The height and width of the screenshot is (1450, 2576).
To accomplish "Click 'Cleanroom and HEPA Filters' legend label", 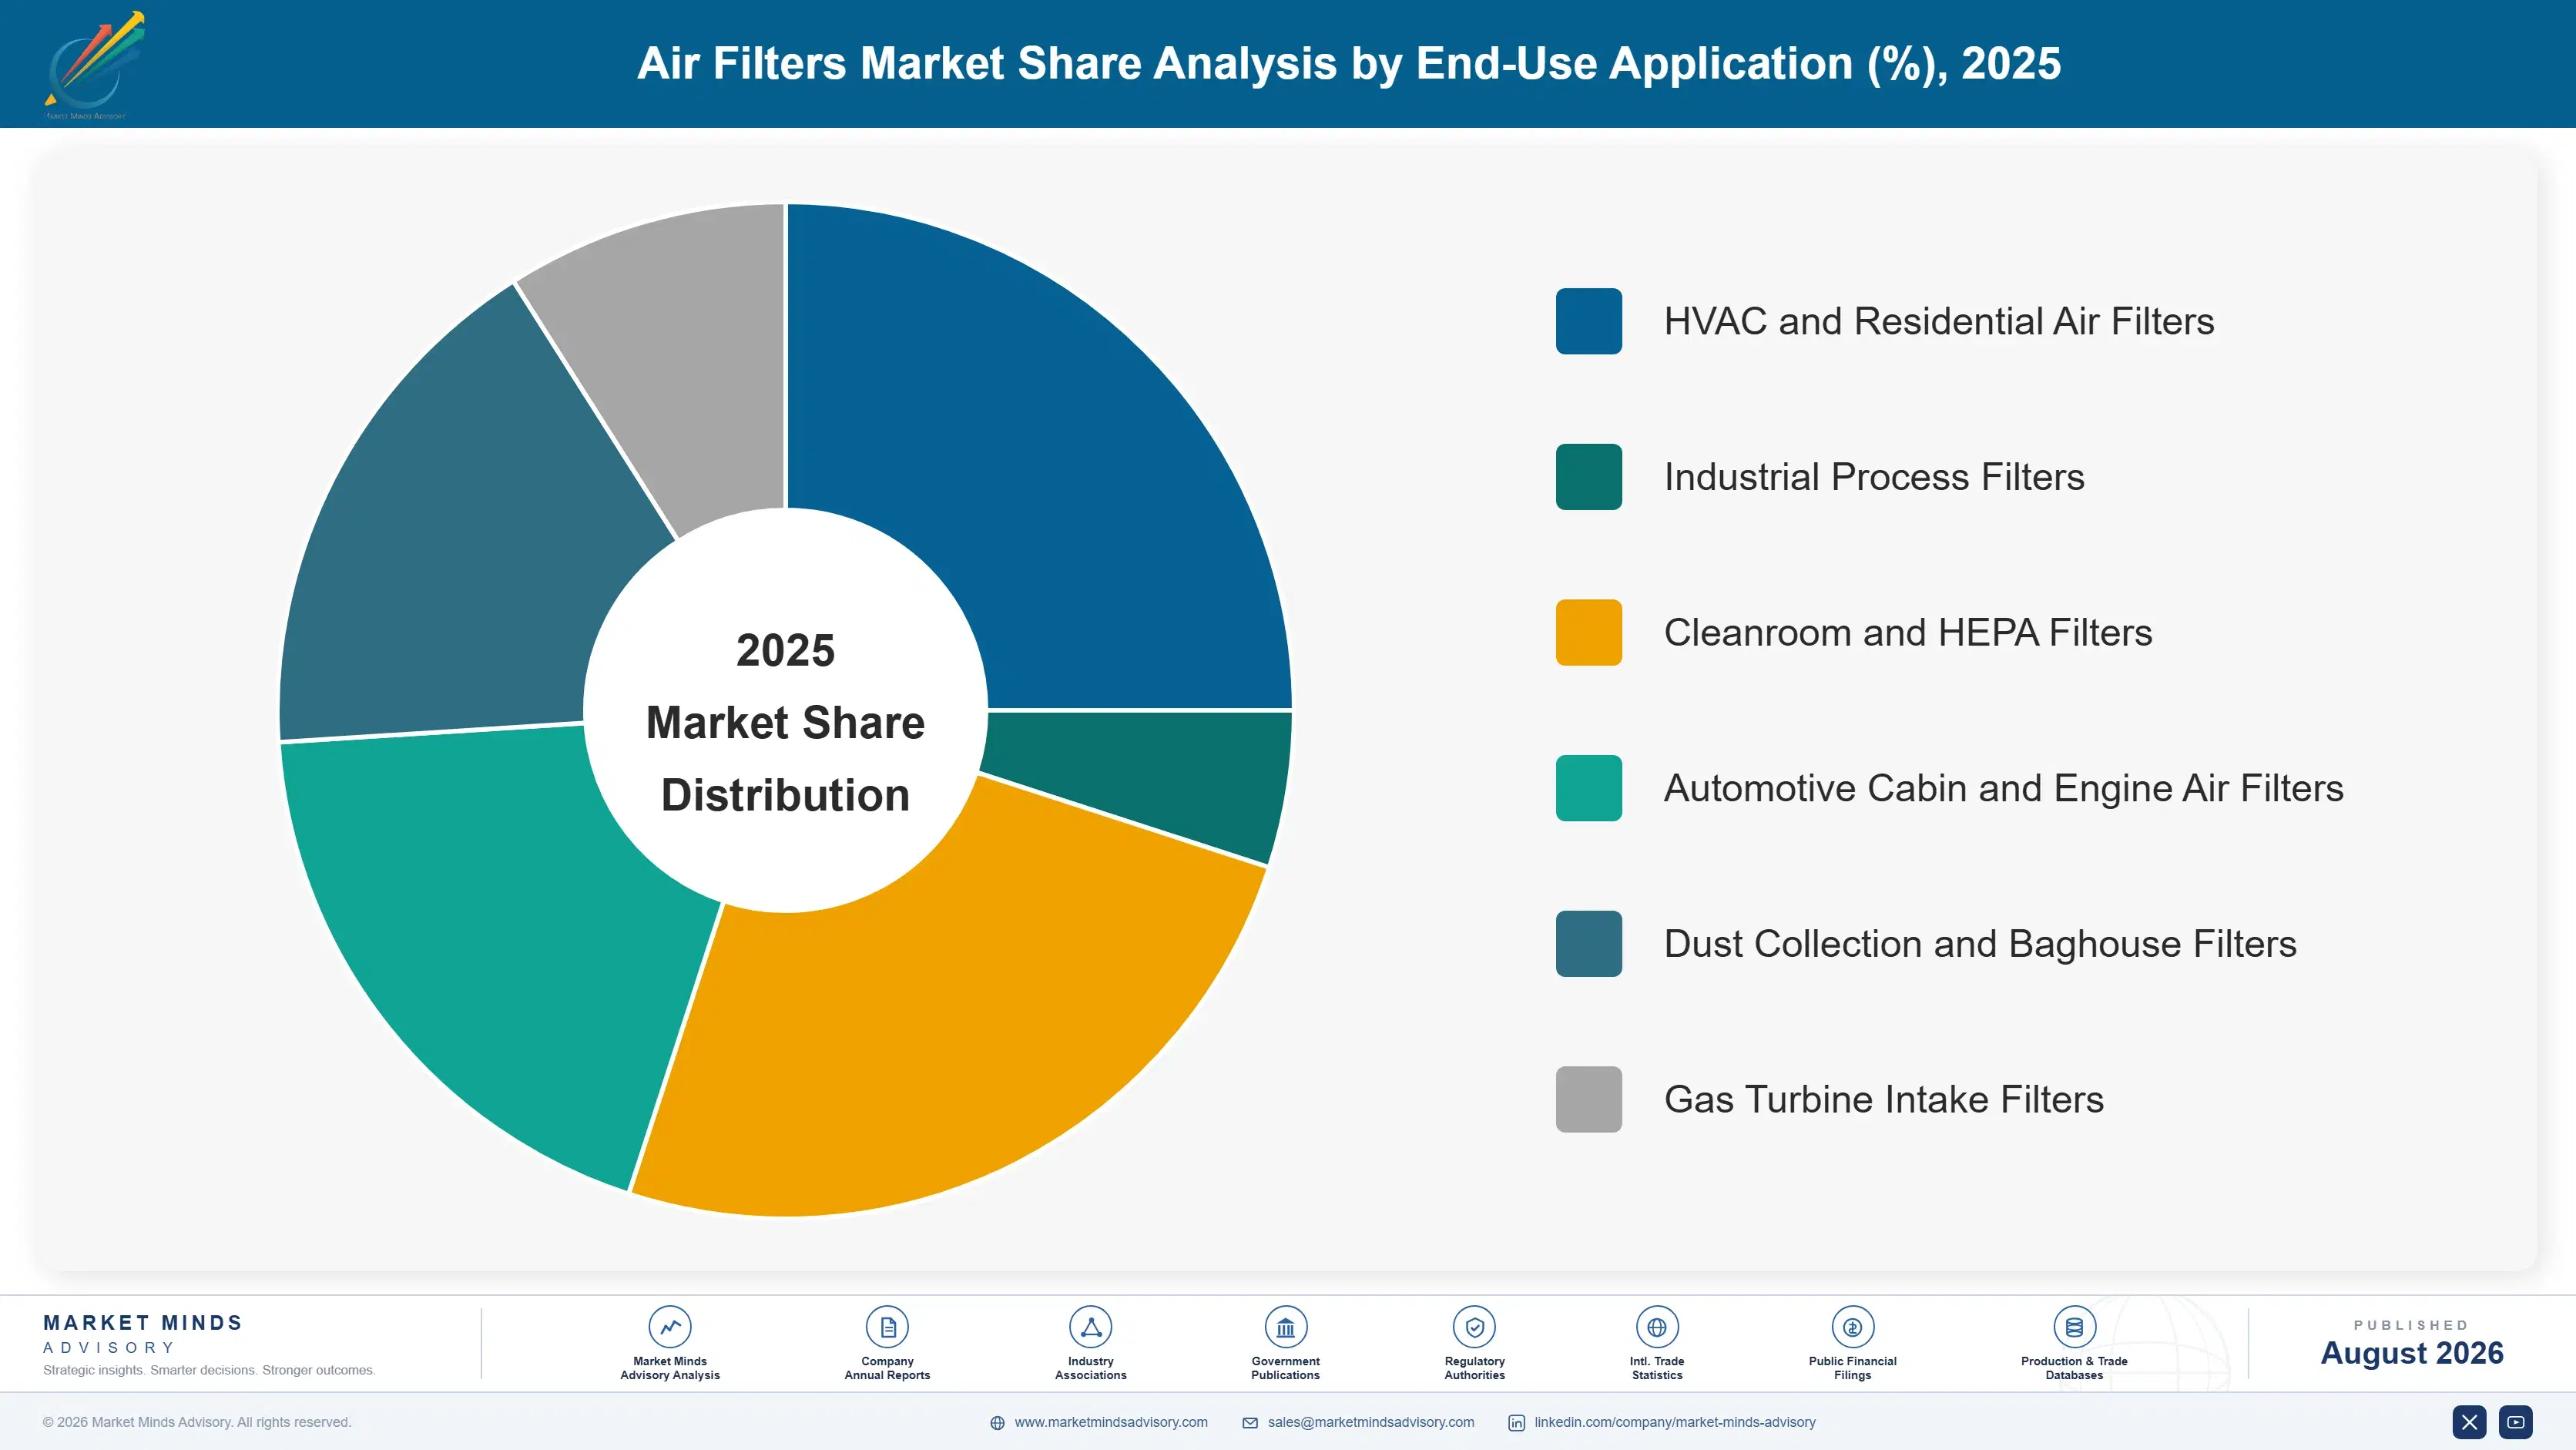I will [x=1908, y=632].
